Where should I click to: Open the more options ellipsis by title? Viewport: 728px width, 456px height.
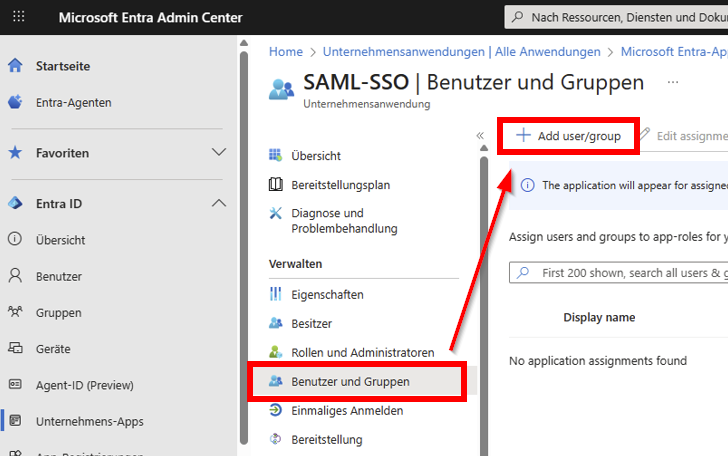click(672, 82)
